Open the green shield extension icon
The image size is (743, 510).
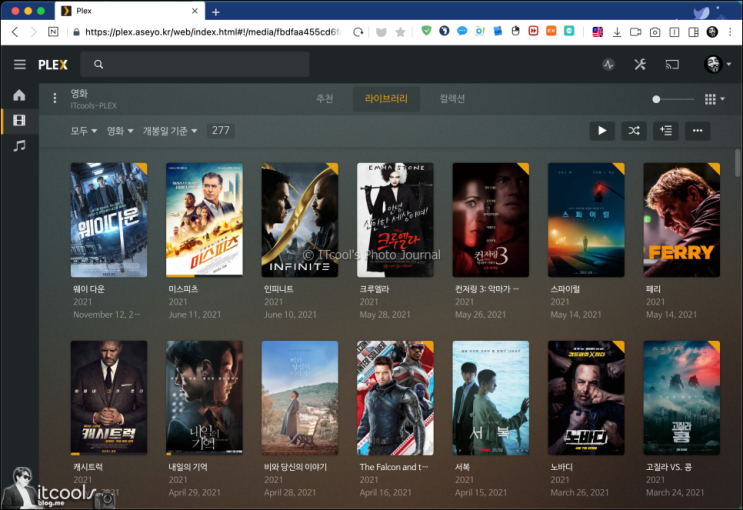(426, 31)
